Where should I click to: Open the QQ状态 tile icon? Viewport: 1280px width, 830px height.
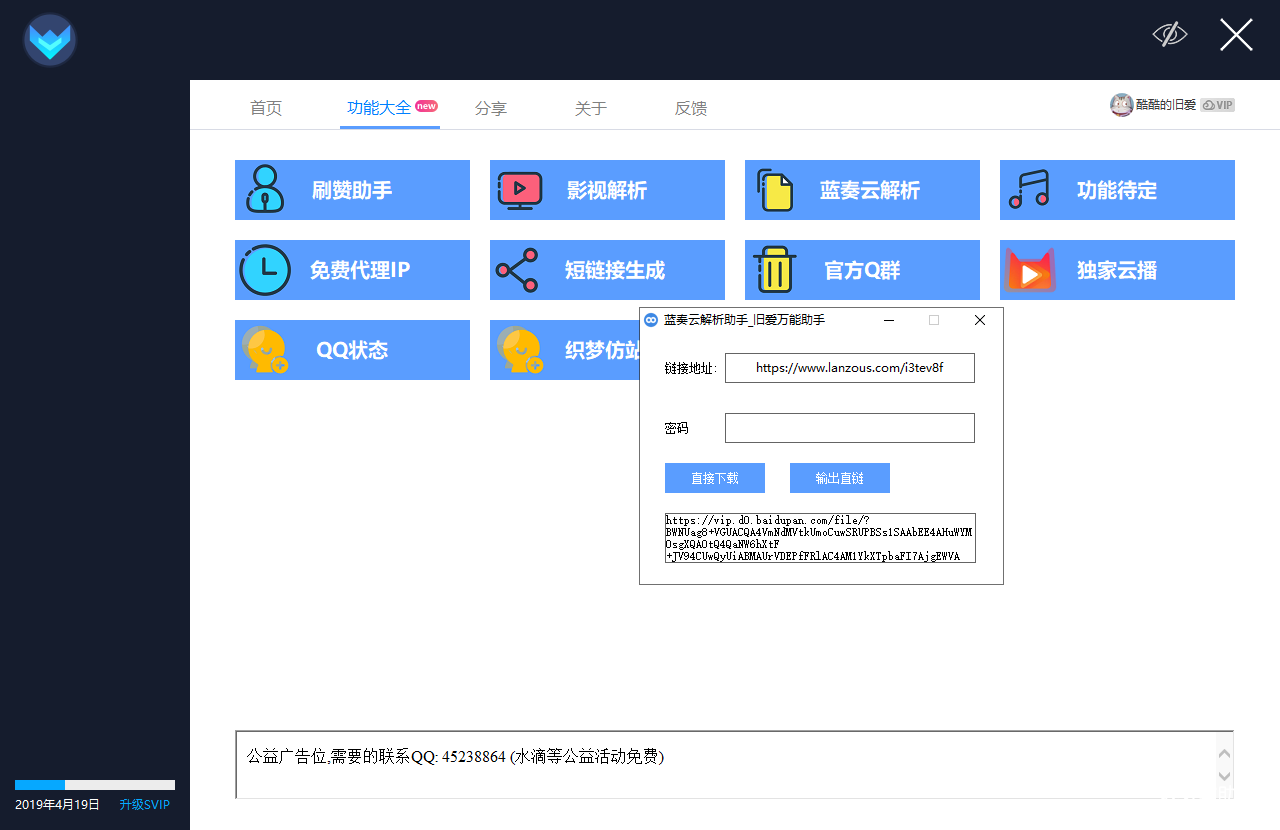click(264, 350)
